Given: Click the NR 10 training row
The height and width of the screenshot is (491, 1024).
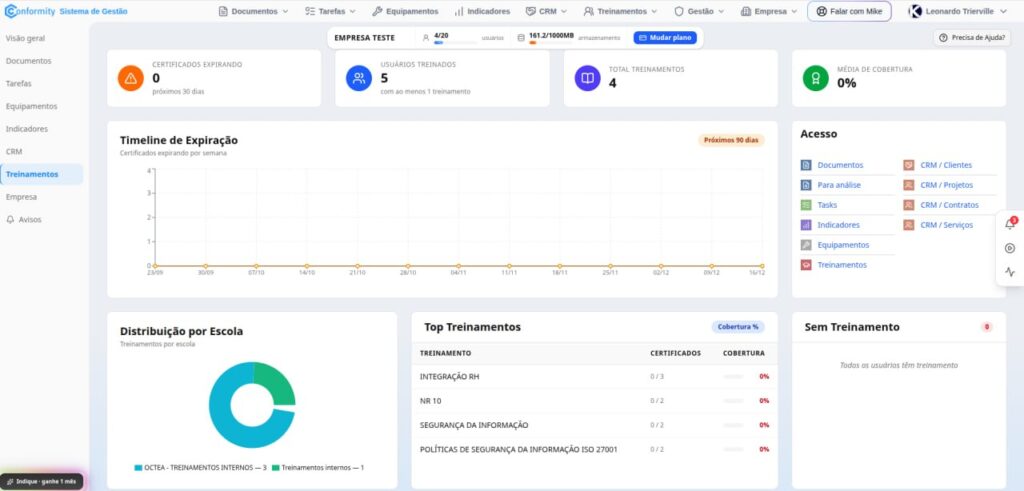Looking at the screenshot, I should [594, 401].
